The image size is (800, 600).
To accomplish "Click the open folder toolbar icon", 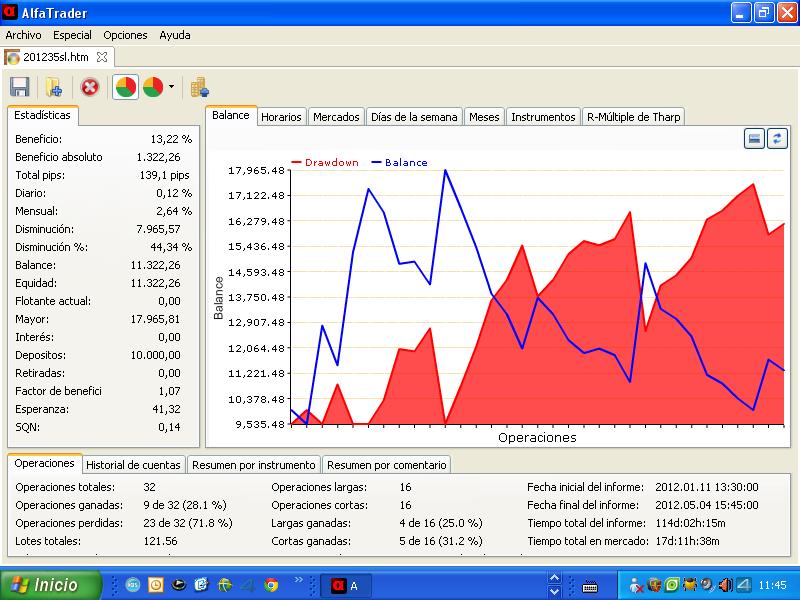I will (54, 87).
